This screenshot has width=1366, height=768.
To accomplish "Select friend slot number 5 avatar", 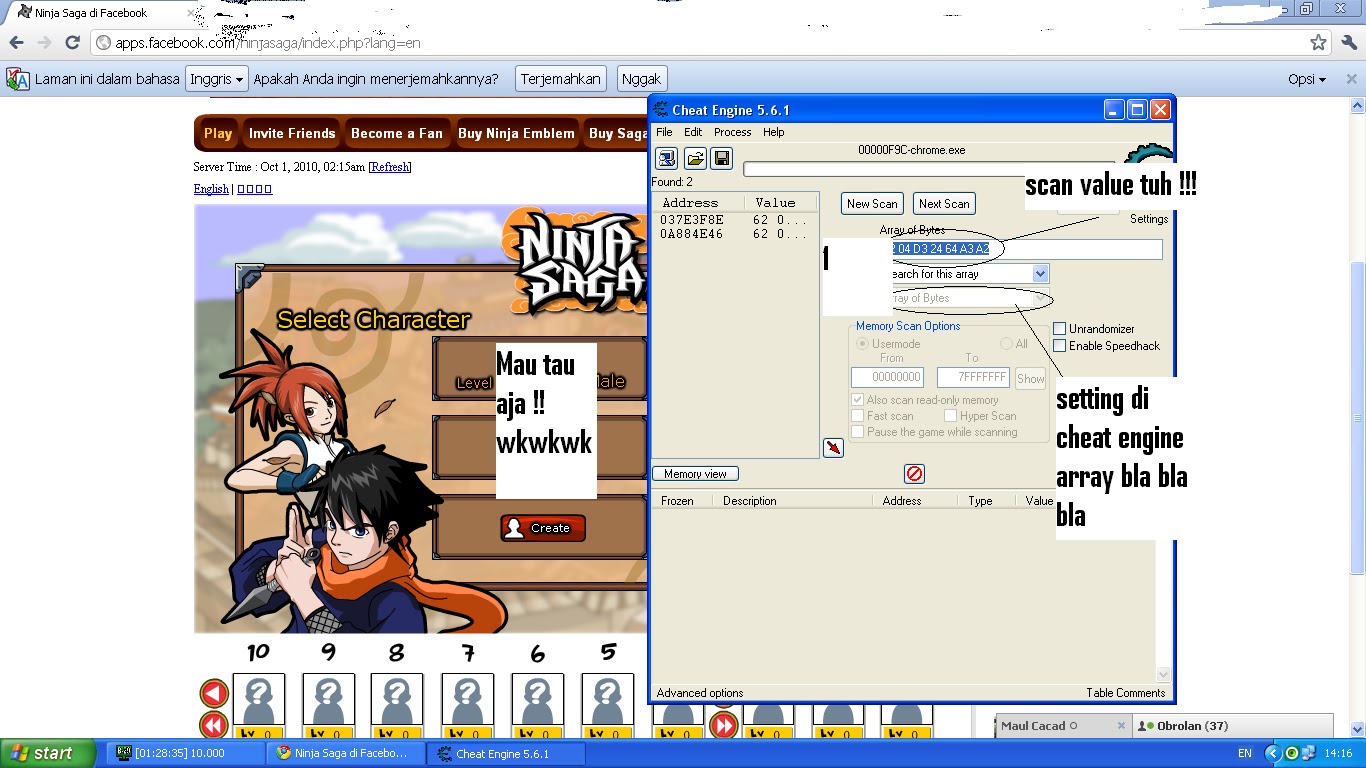I will (x=607, y=700).
